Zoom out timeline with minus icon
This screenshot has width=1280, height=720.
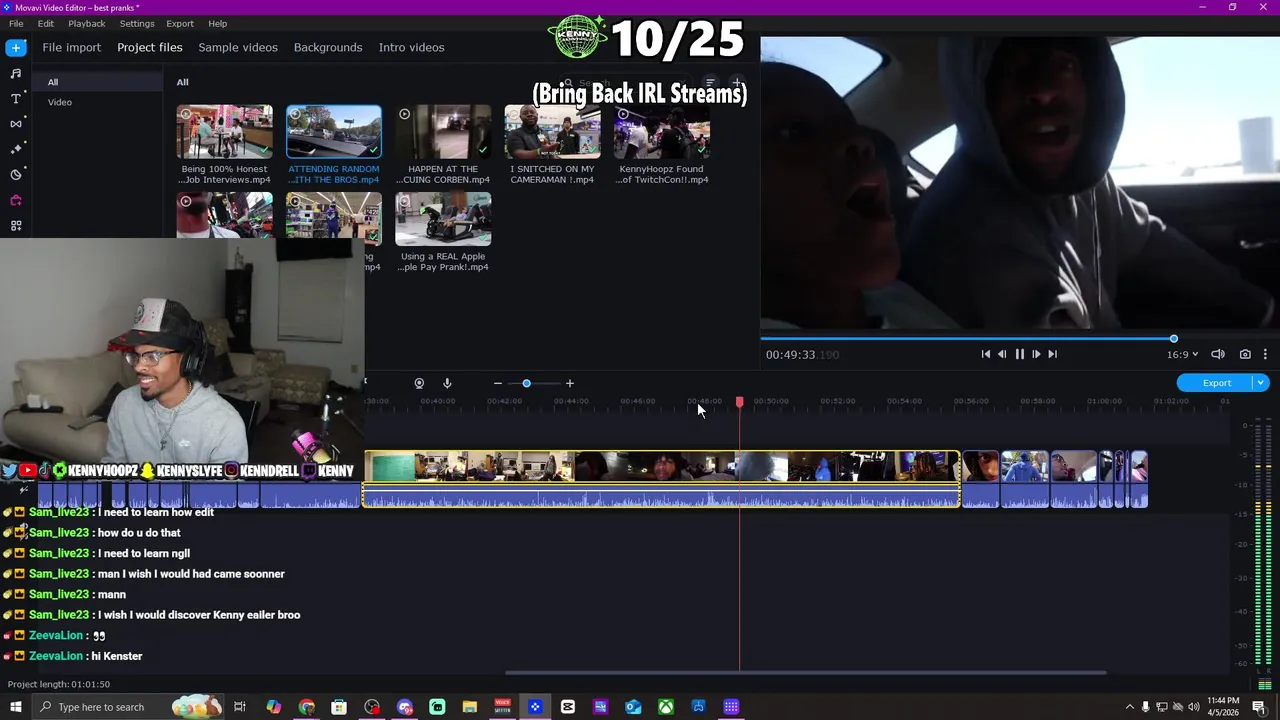pyautogui.click(x=497, y=383)
